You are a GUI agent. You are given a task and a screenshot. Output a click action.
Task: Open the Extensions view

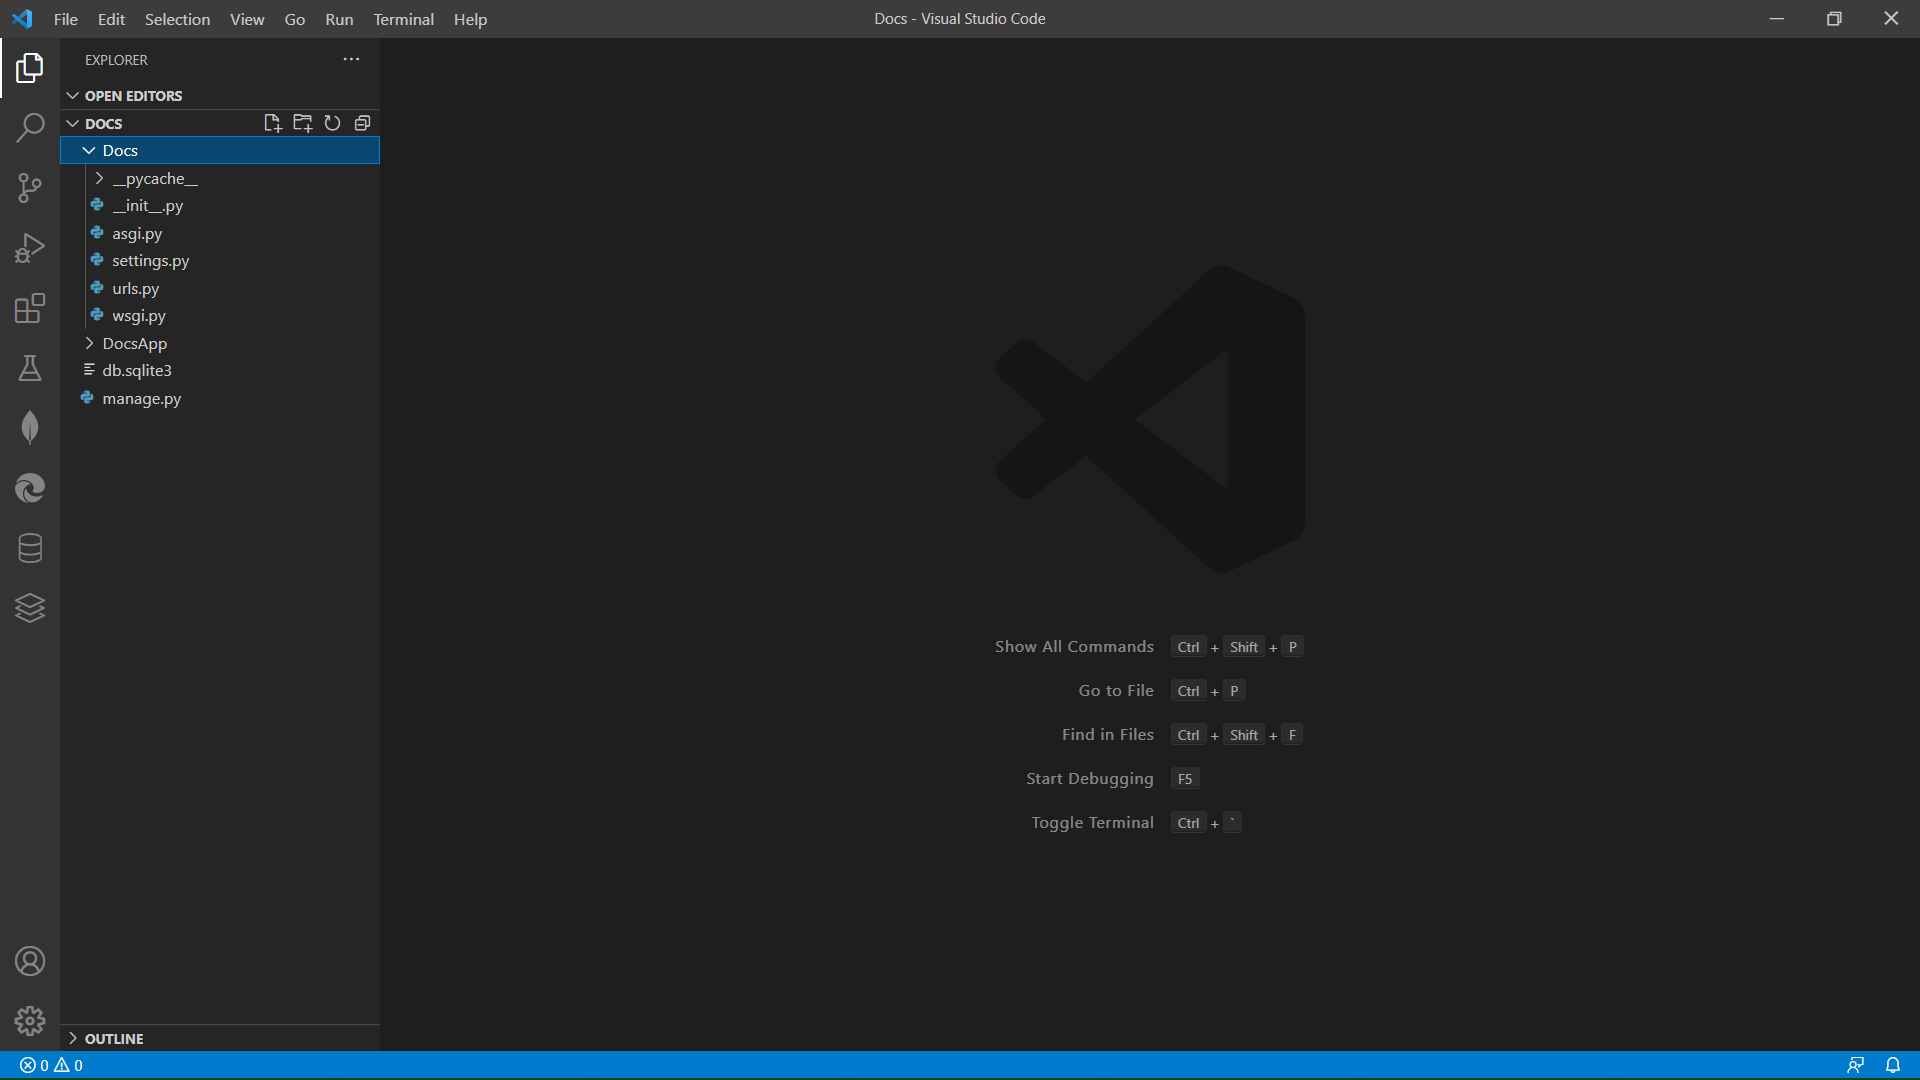point(30,308)
